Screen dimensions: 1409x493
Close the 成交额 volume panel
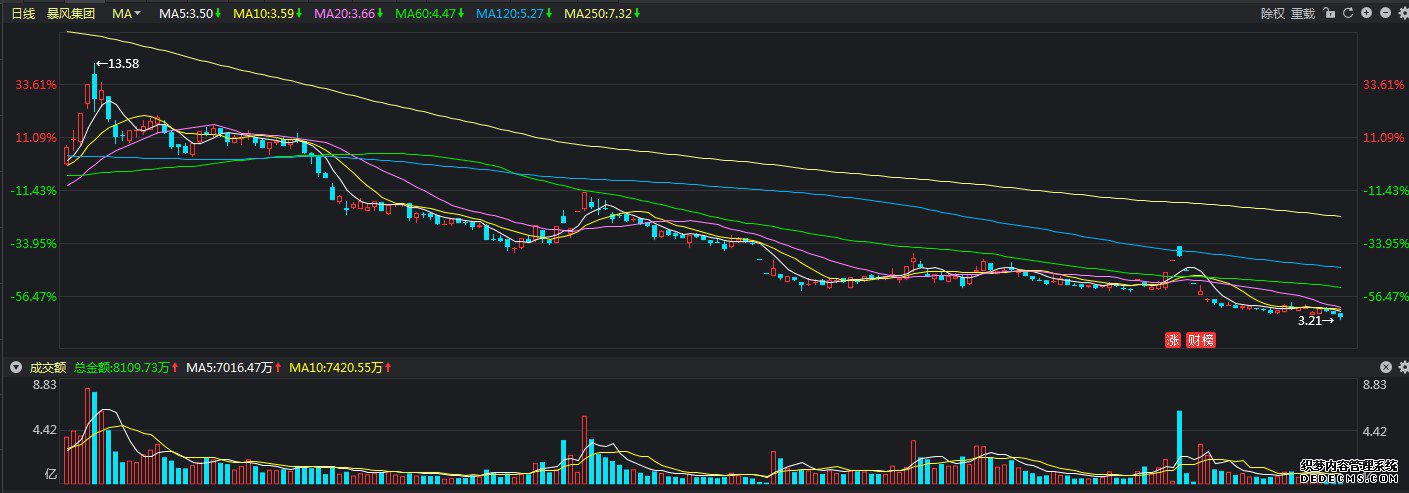1386,368
